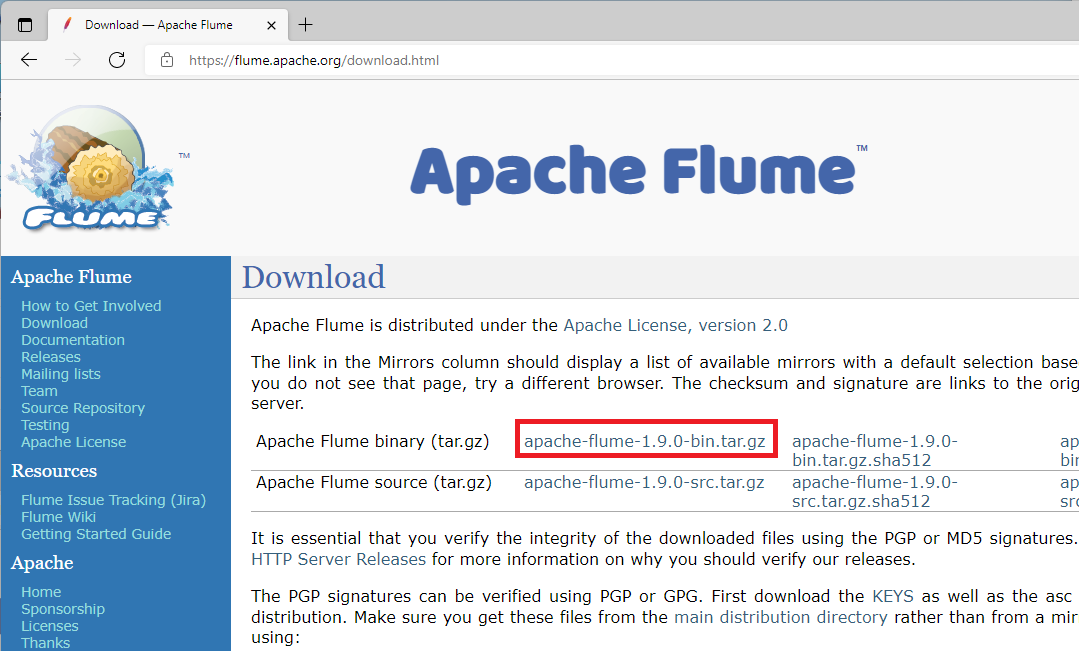The width and height of the screenshot is (1079, 651).
Task: Open the Licenses sidebar link
Action: (50, 626)
